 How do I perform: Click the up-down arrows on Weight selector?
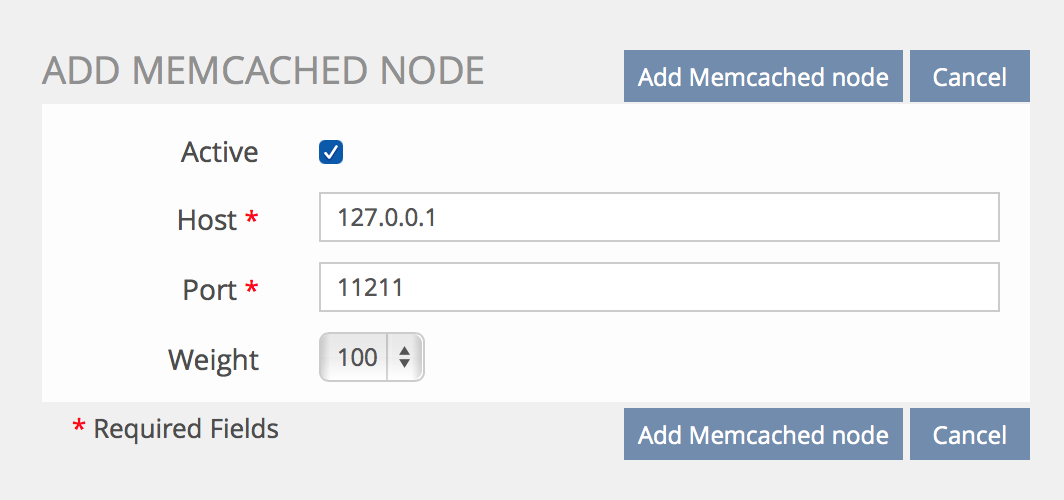(404, 357)
